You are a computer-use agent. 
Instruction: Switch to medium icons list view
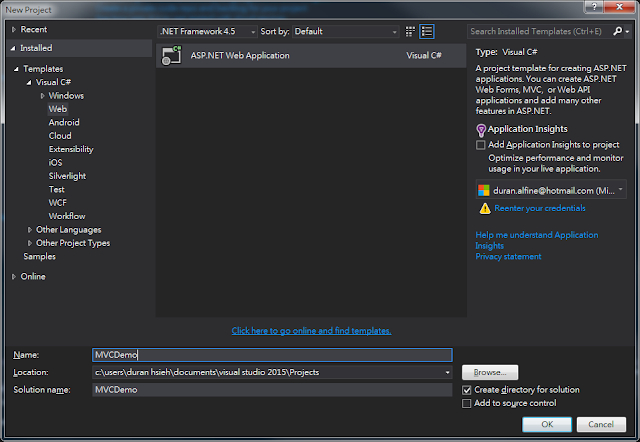point(427,31)
